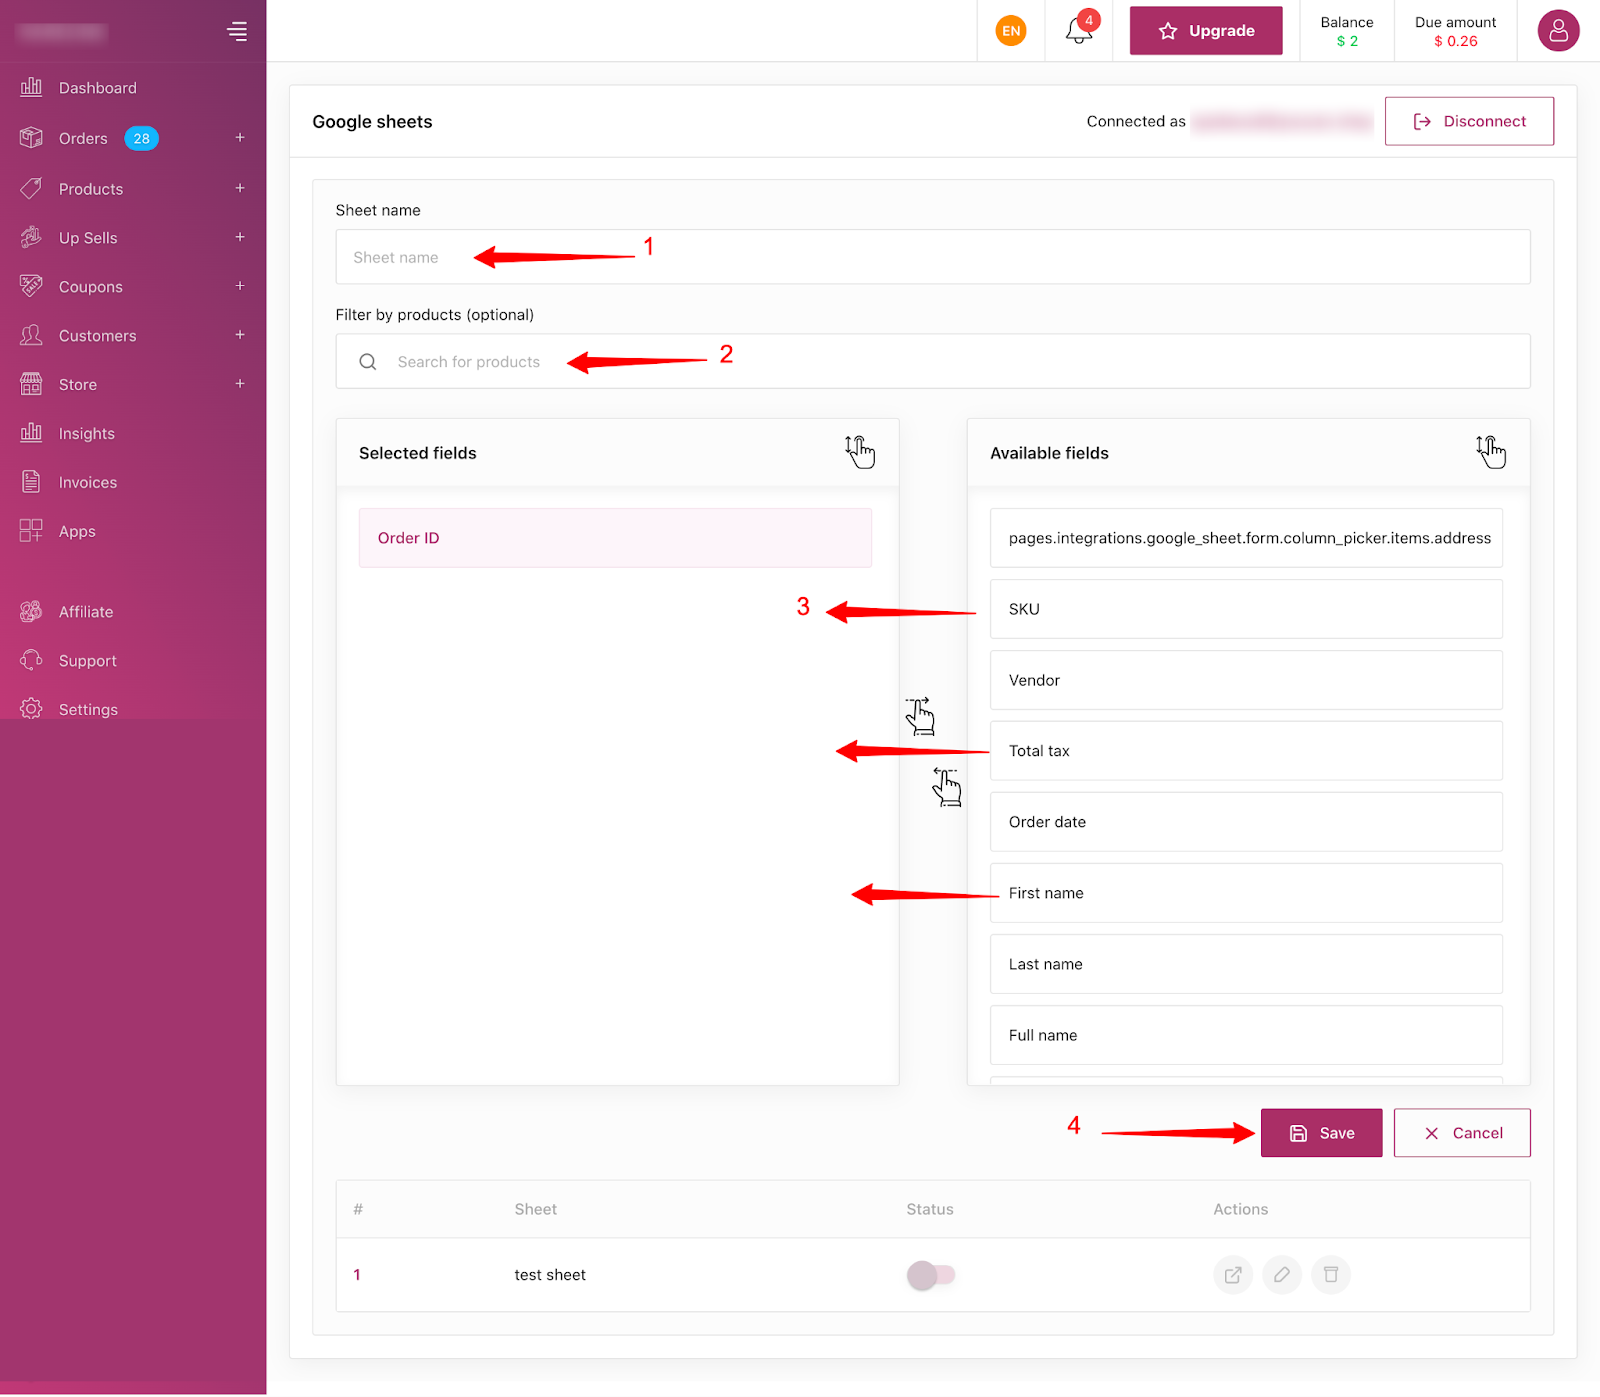Click the Orders 28 badge
Image resolution: width=1600 pixels, height=1397 pixels.
point(141,138)
